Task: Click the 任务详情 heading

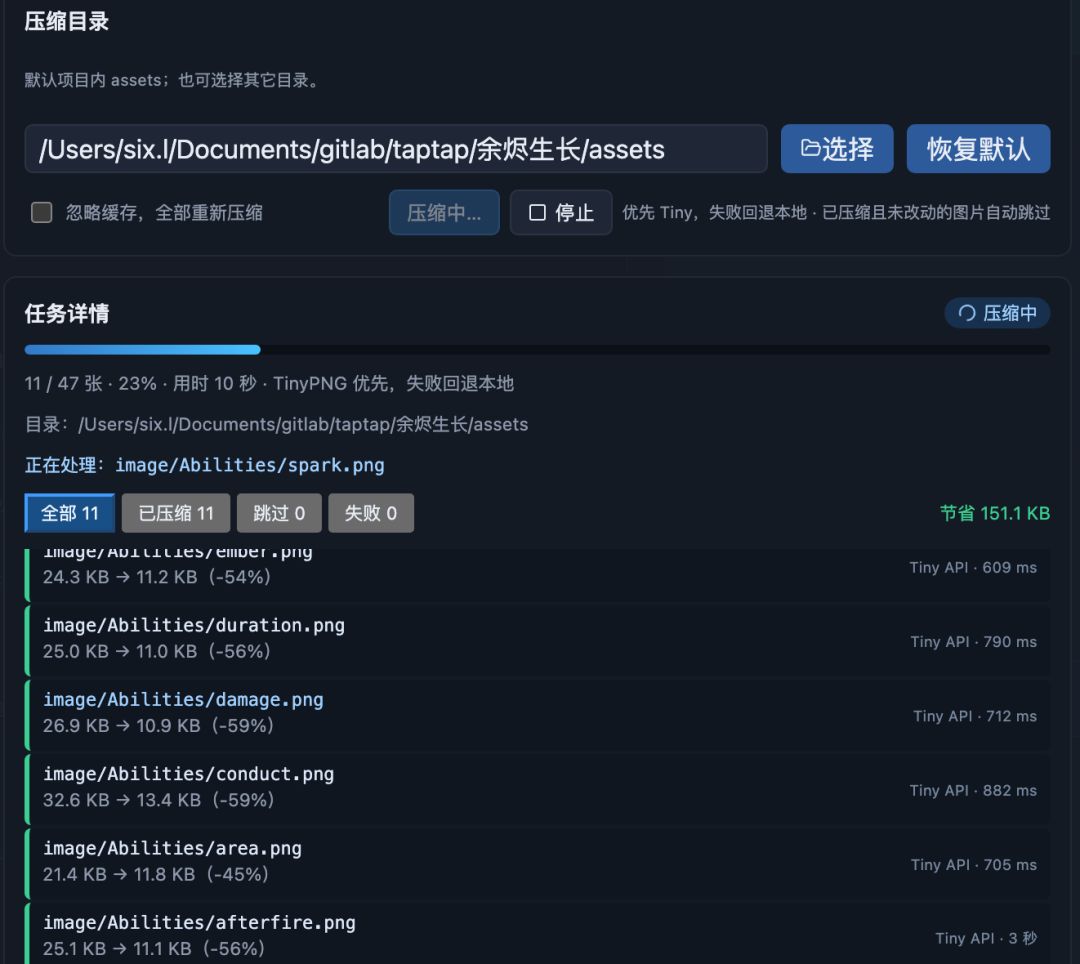Action: [67, 313]
